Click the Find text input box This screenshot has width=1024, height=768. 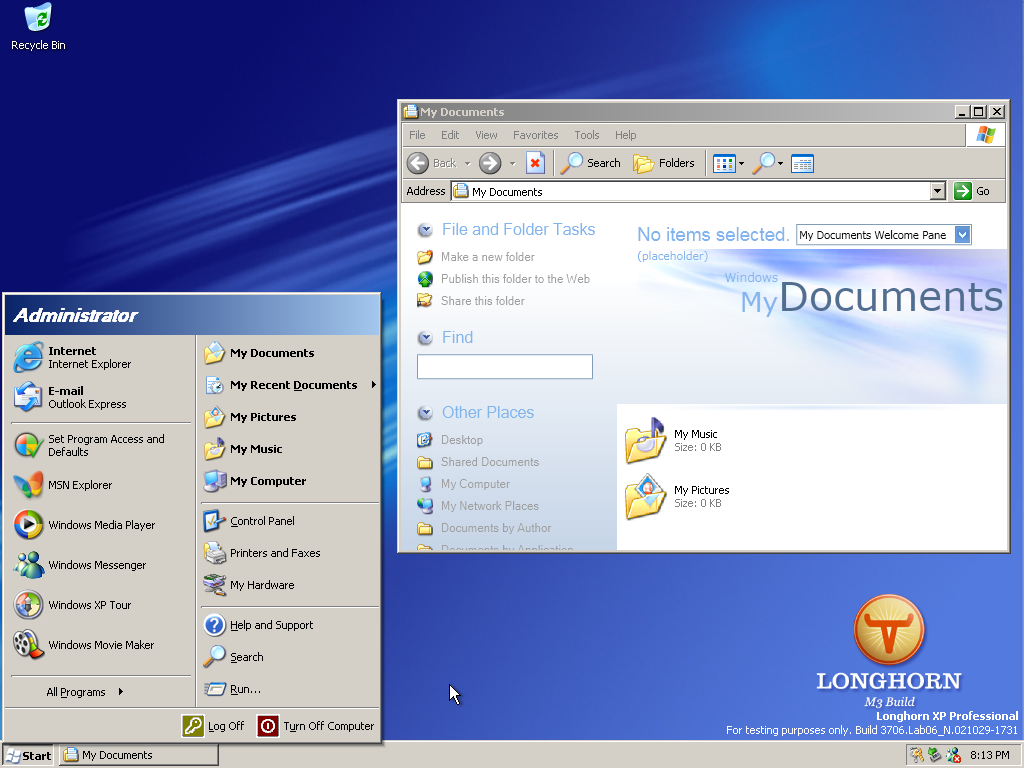point(504,367)
